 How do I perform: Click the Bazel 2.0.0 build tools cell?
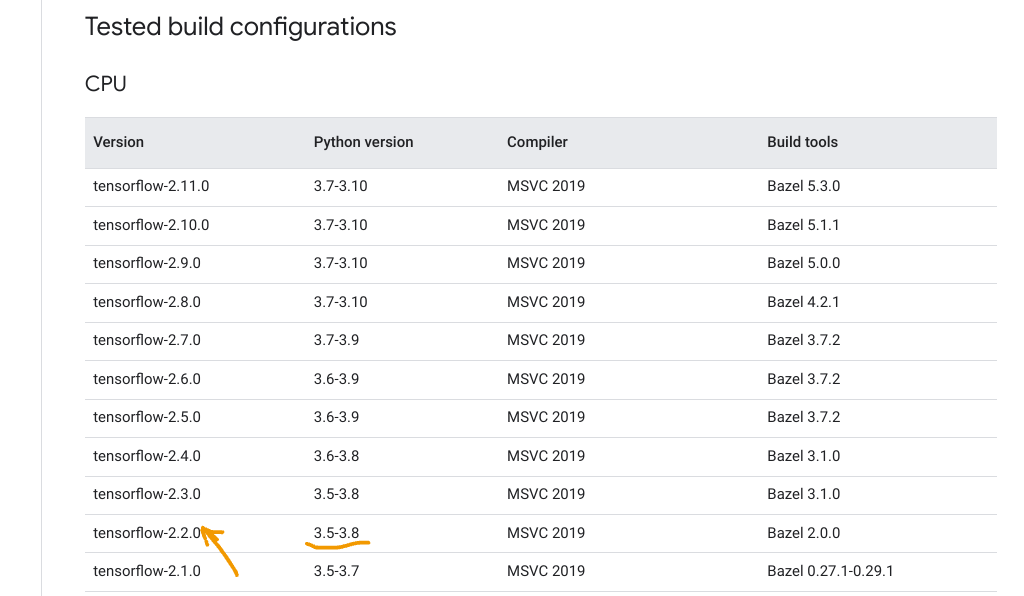pyautogui.click(x=803, y=533)
